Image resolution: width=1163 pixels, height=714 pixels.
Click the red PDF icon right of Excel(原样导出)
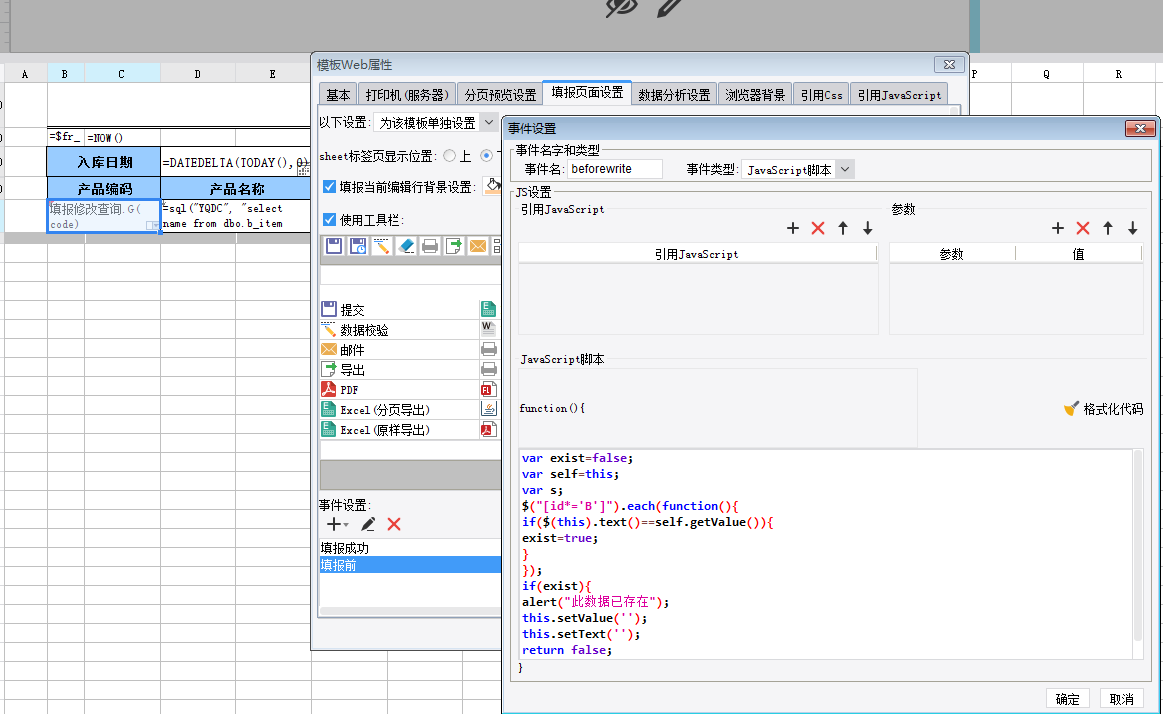click(x=488, y=429)
